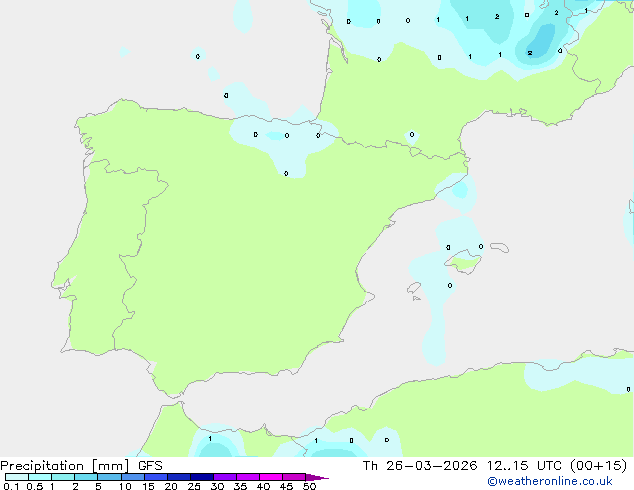Click legend swatch between 45 and 50
Image resolution: width=634 pixels, height=490 pixels.
click(294, 477)
